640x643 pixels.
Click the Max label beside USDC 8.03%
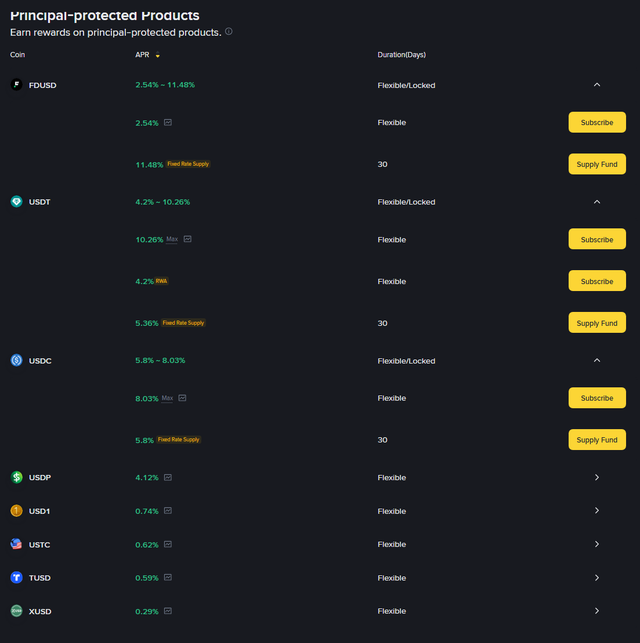point(168,398)
